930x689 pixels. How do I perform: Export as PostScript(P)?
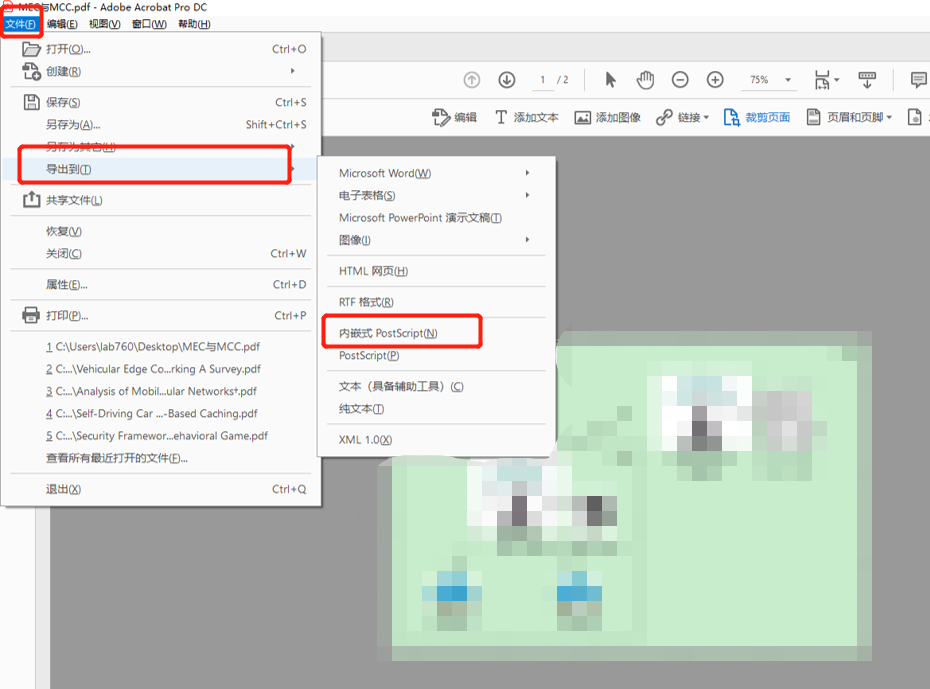(x=436, y=355)
